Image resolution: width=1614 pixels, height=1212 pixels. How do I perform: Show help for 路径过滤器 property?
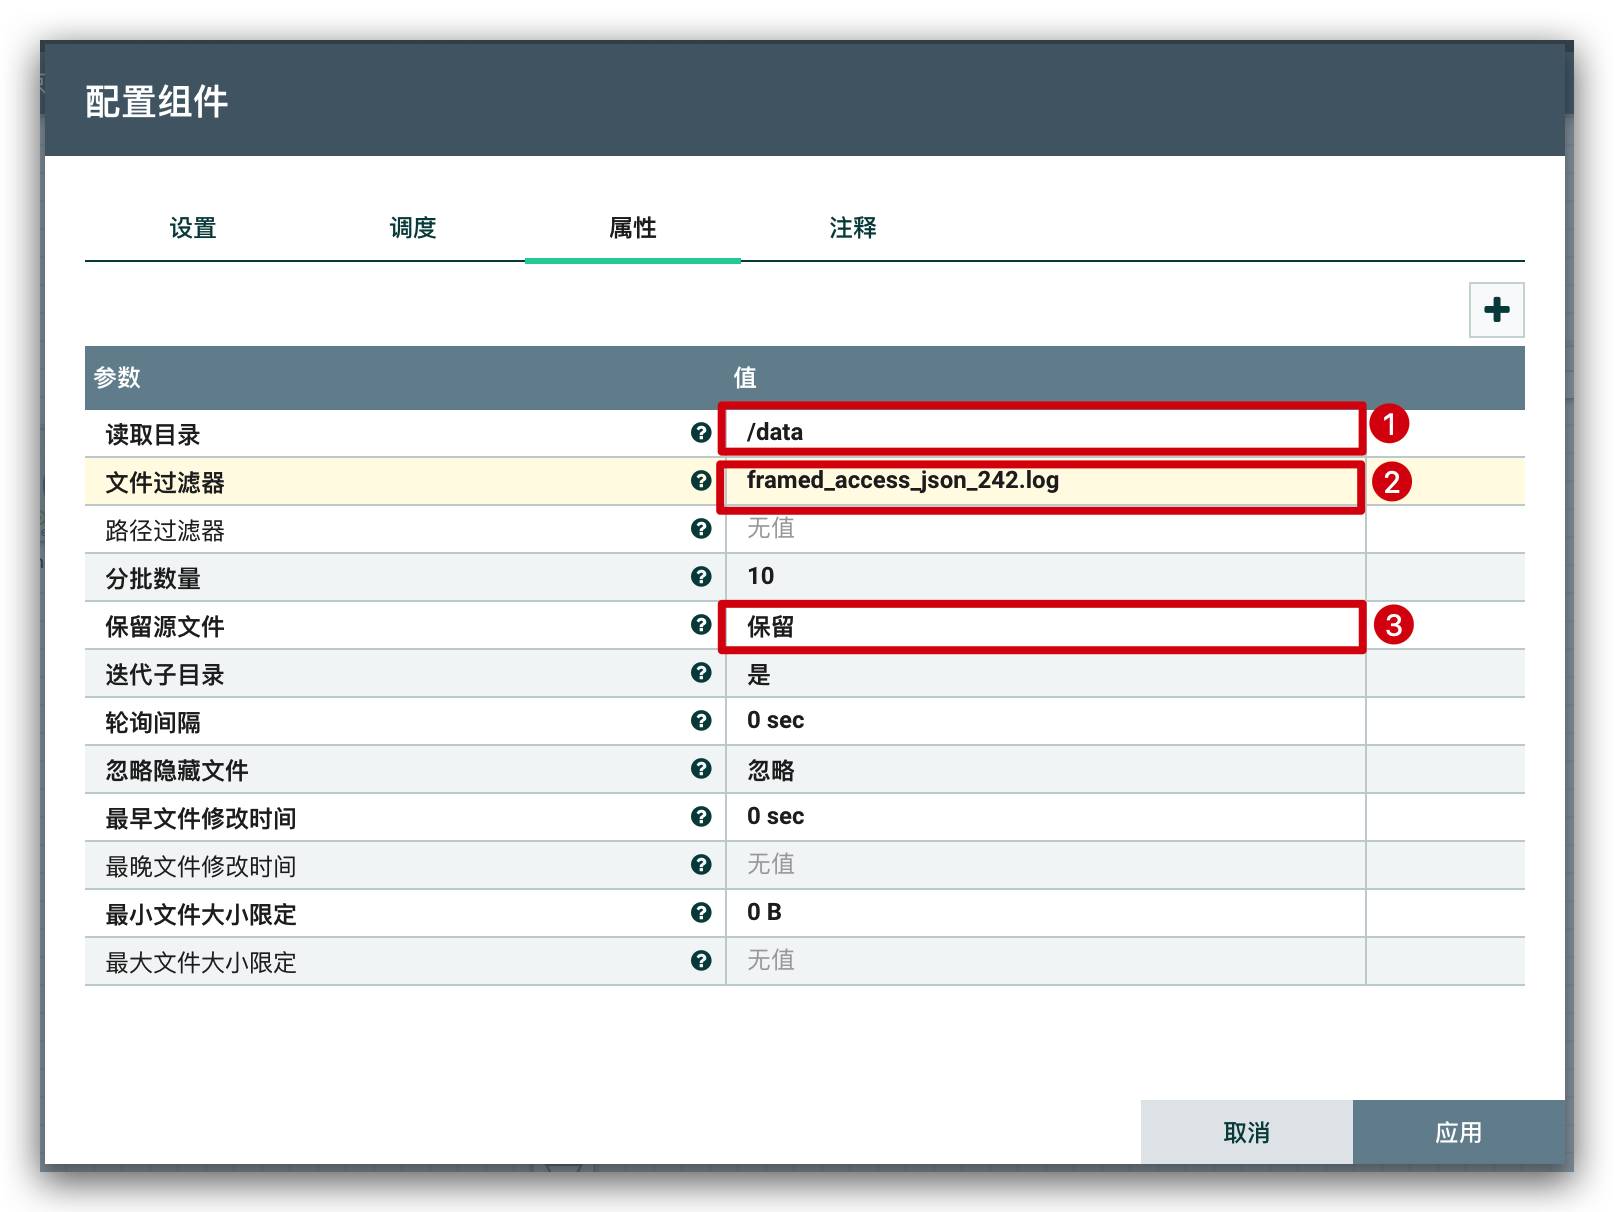[x=701, y=528]
